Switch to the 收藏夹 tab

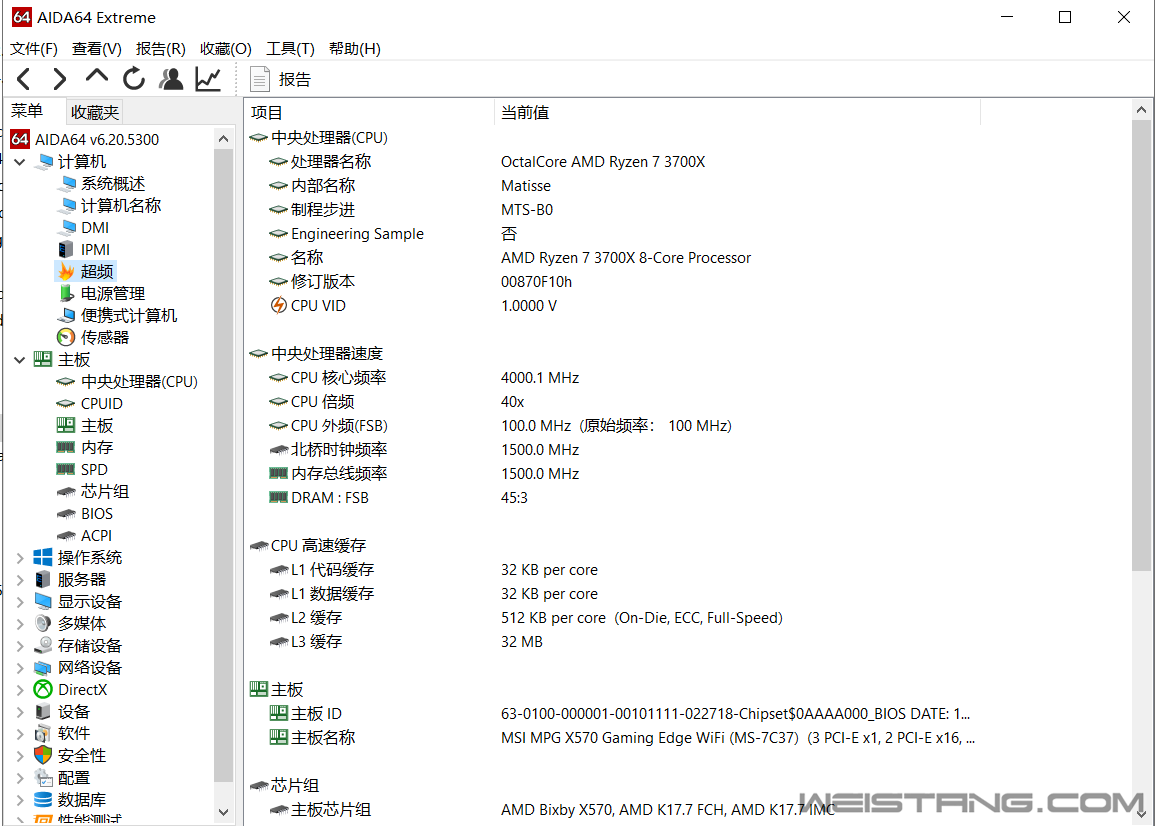click(95, 112)
